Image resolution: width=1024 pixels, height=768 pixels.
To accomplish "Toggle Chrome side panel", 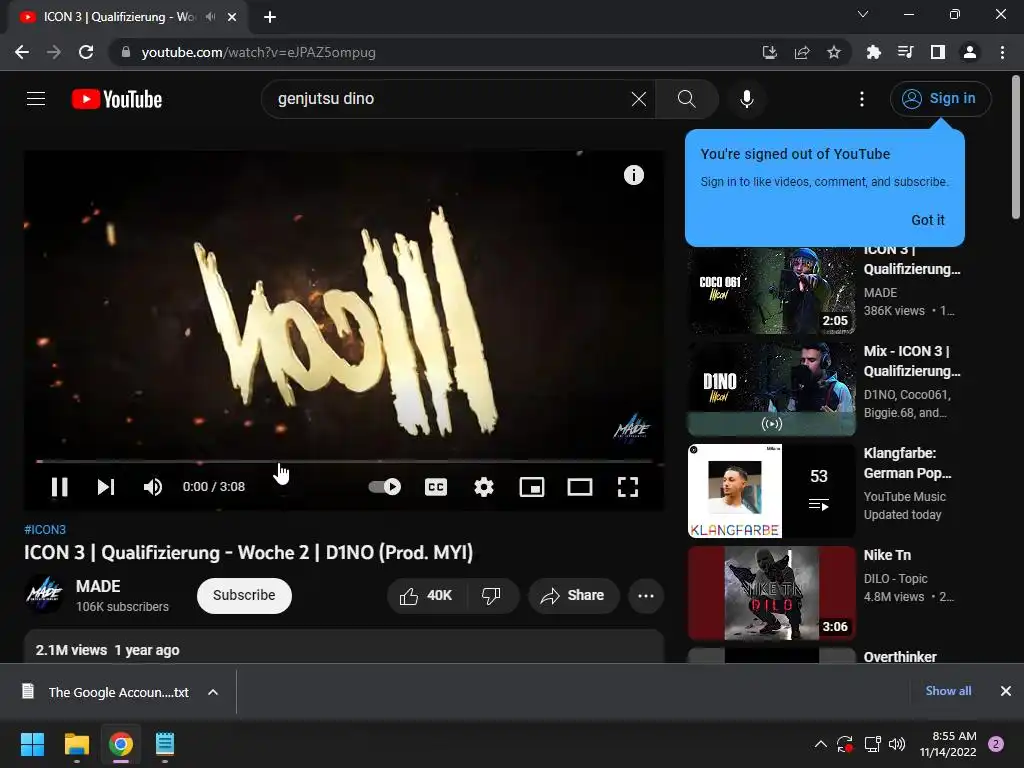I will click(938, 52).
